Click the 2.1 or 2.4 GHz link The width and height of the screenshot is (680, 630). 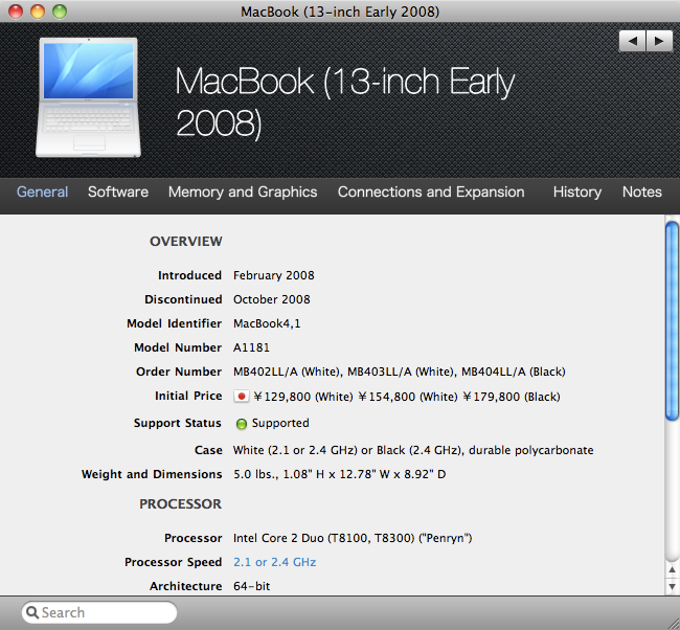pyautogui.click(x=275, y=562)
